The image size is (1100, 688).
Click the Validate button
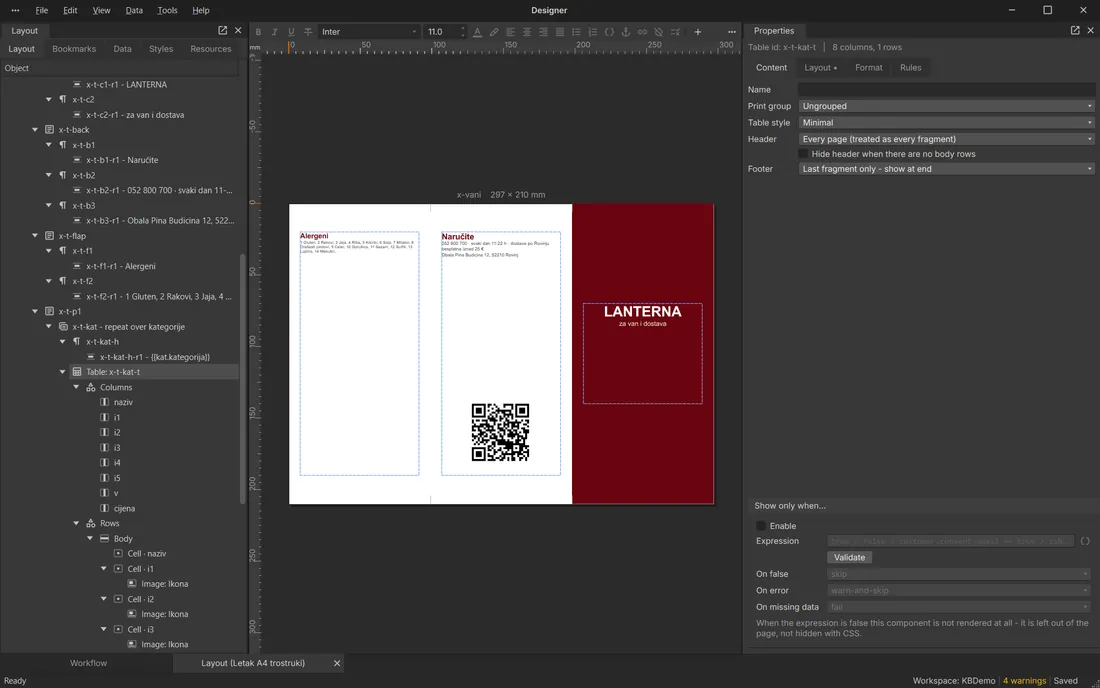pyautogui.click(x=850, y=558)
